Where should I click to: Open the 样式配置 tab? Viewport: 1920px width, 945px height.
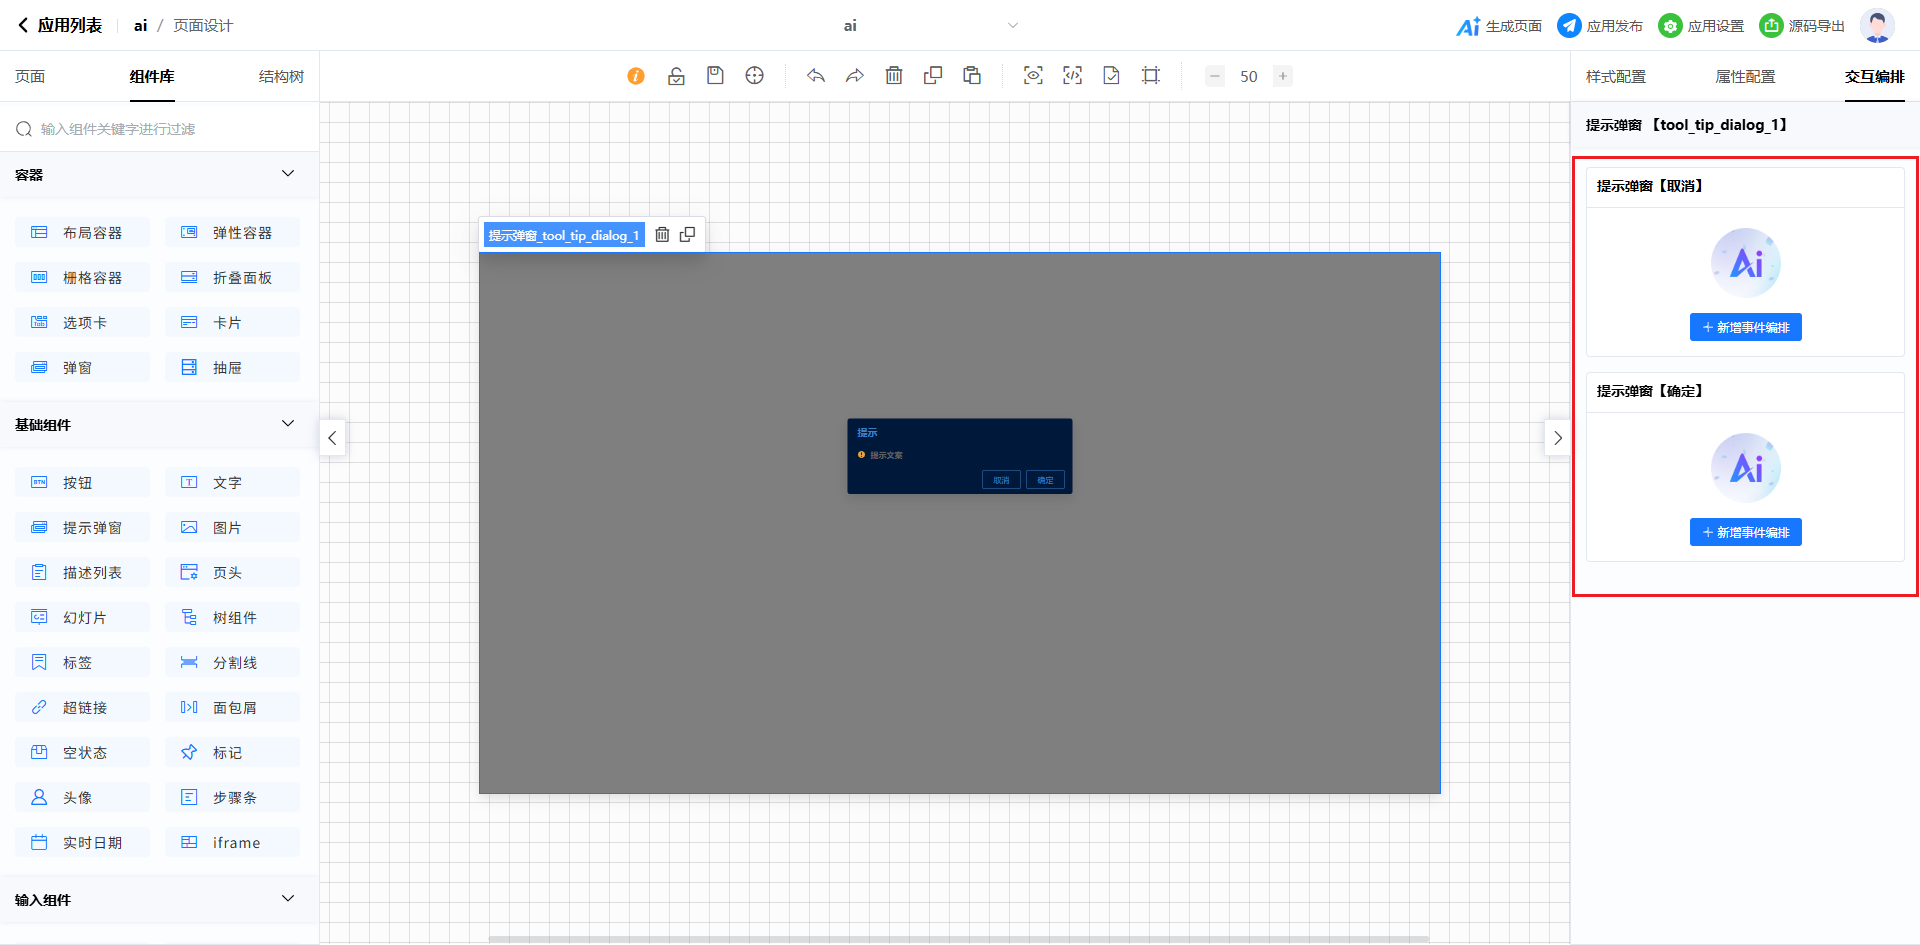[1615, 77]
